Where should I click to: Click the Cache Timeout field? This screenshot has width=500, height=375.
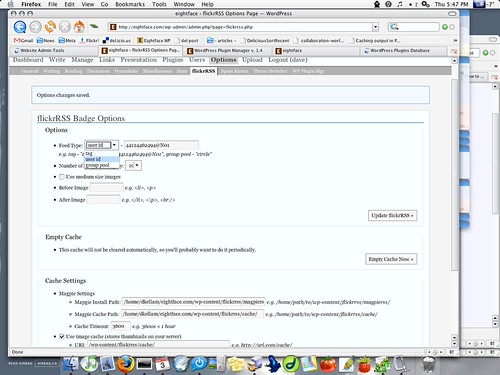point(121,326)
